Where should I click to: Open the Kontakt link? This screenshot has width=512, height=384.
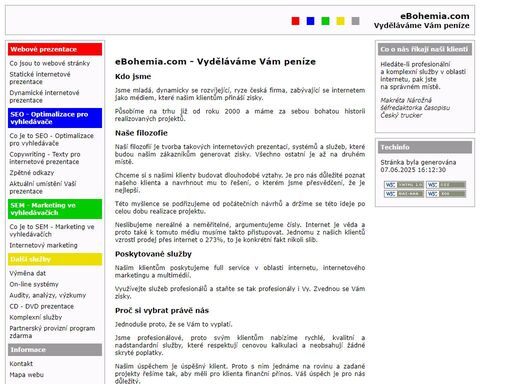coord(21,364)
